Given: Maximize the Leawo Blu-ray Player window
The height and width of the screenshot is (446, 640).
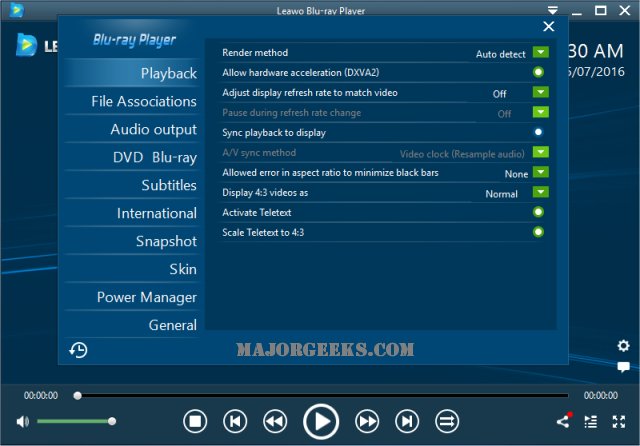Looking at the screenshot, I should (x=600, y=10).
